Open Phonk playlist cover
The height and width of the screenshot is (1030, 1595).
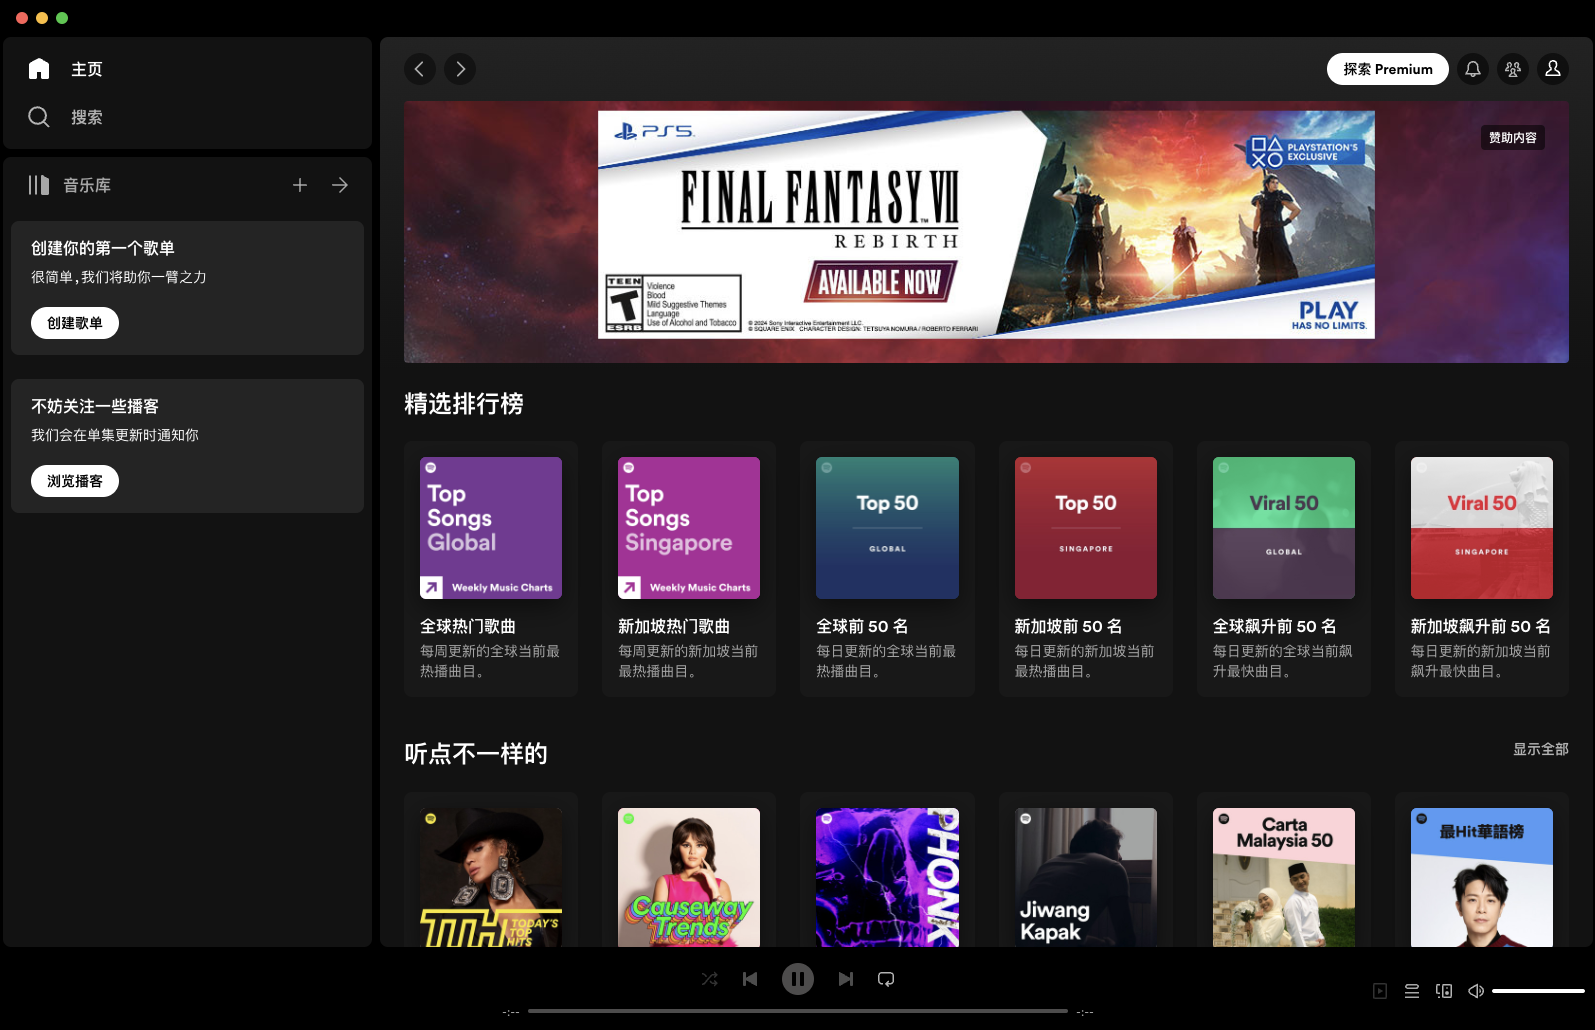click(887, 877)
